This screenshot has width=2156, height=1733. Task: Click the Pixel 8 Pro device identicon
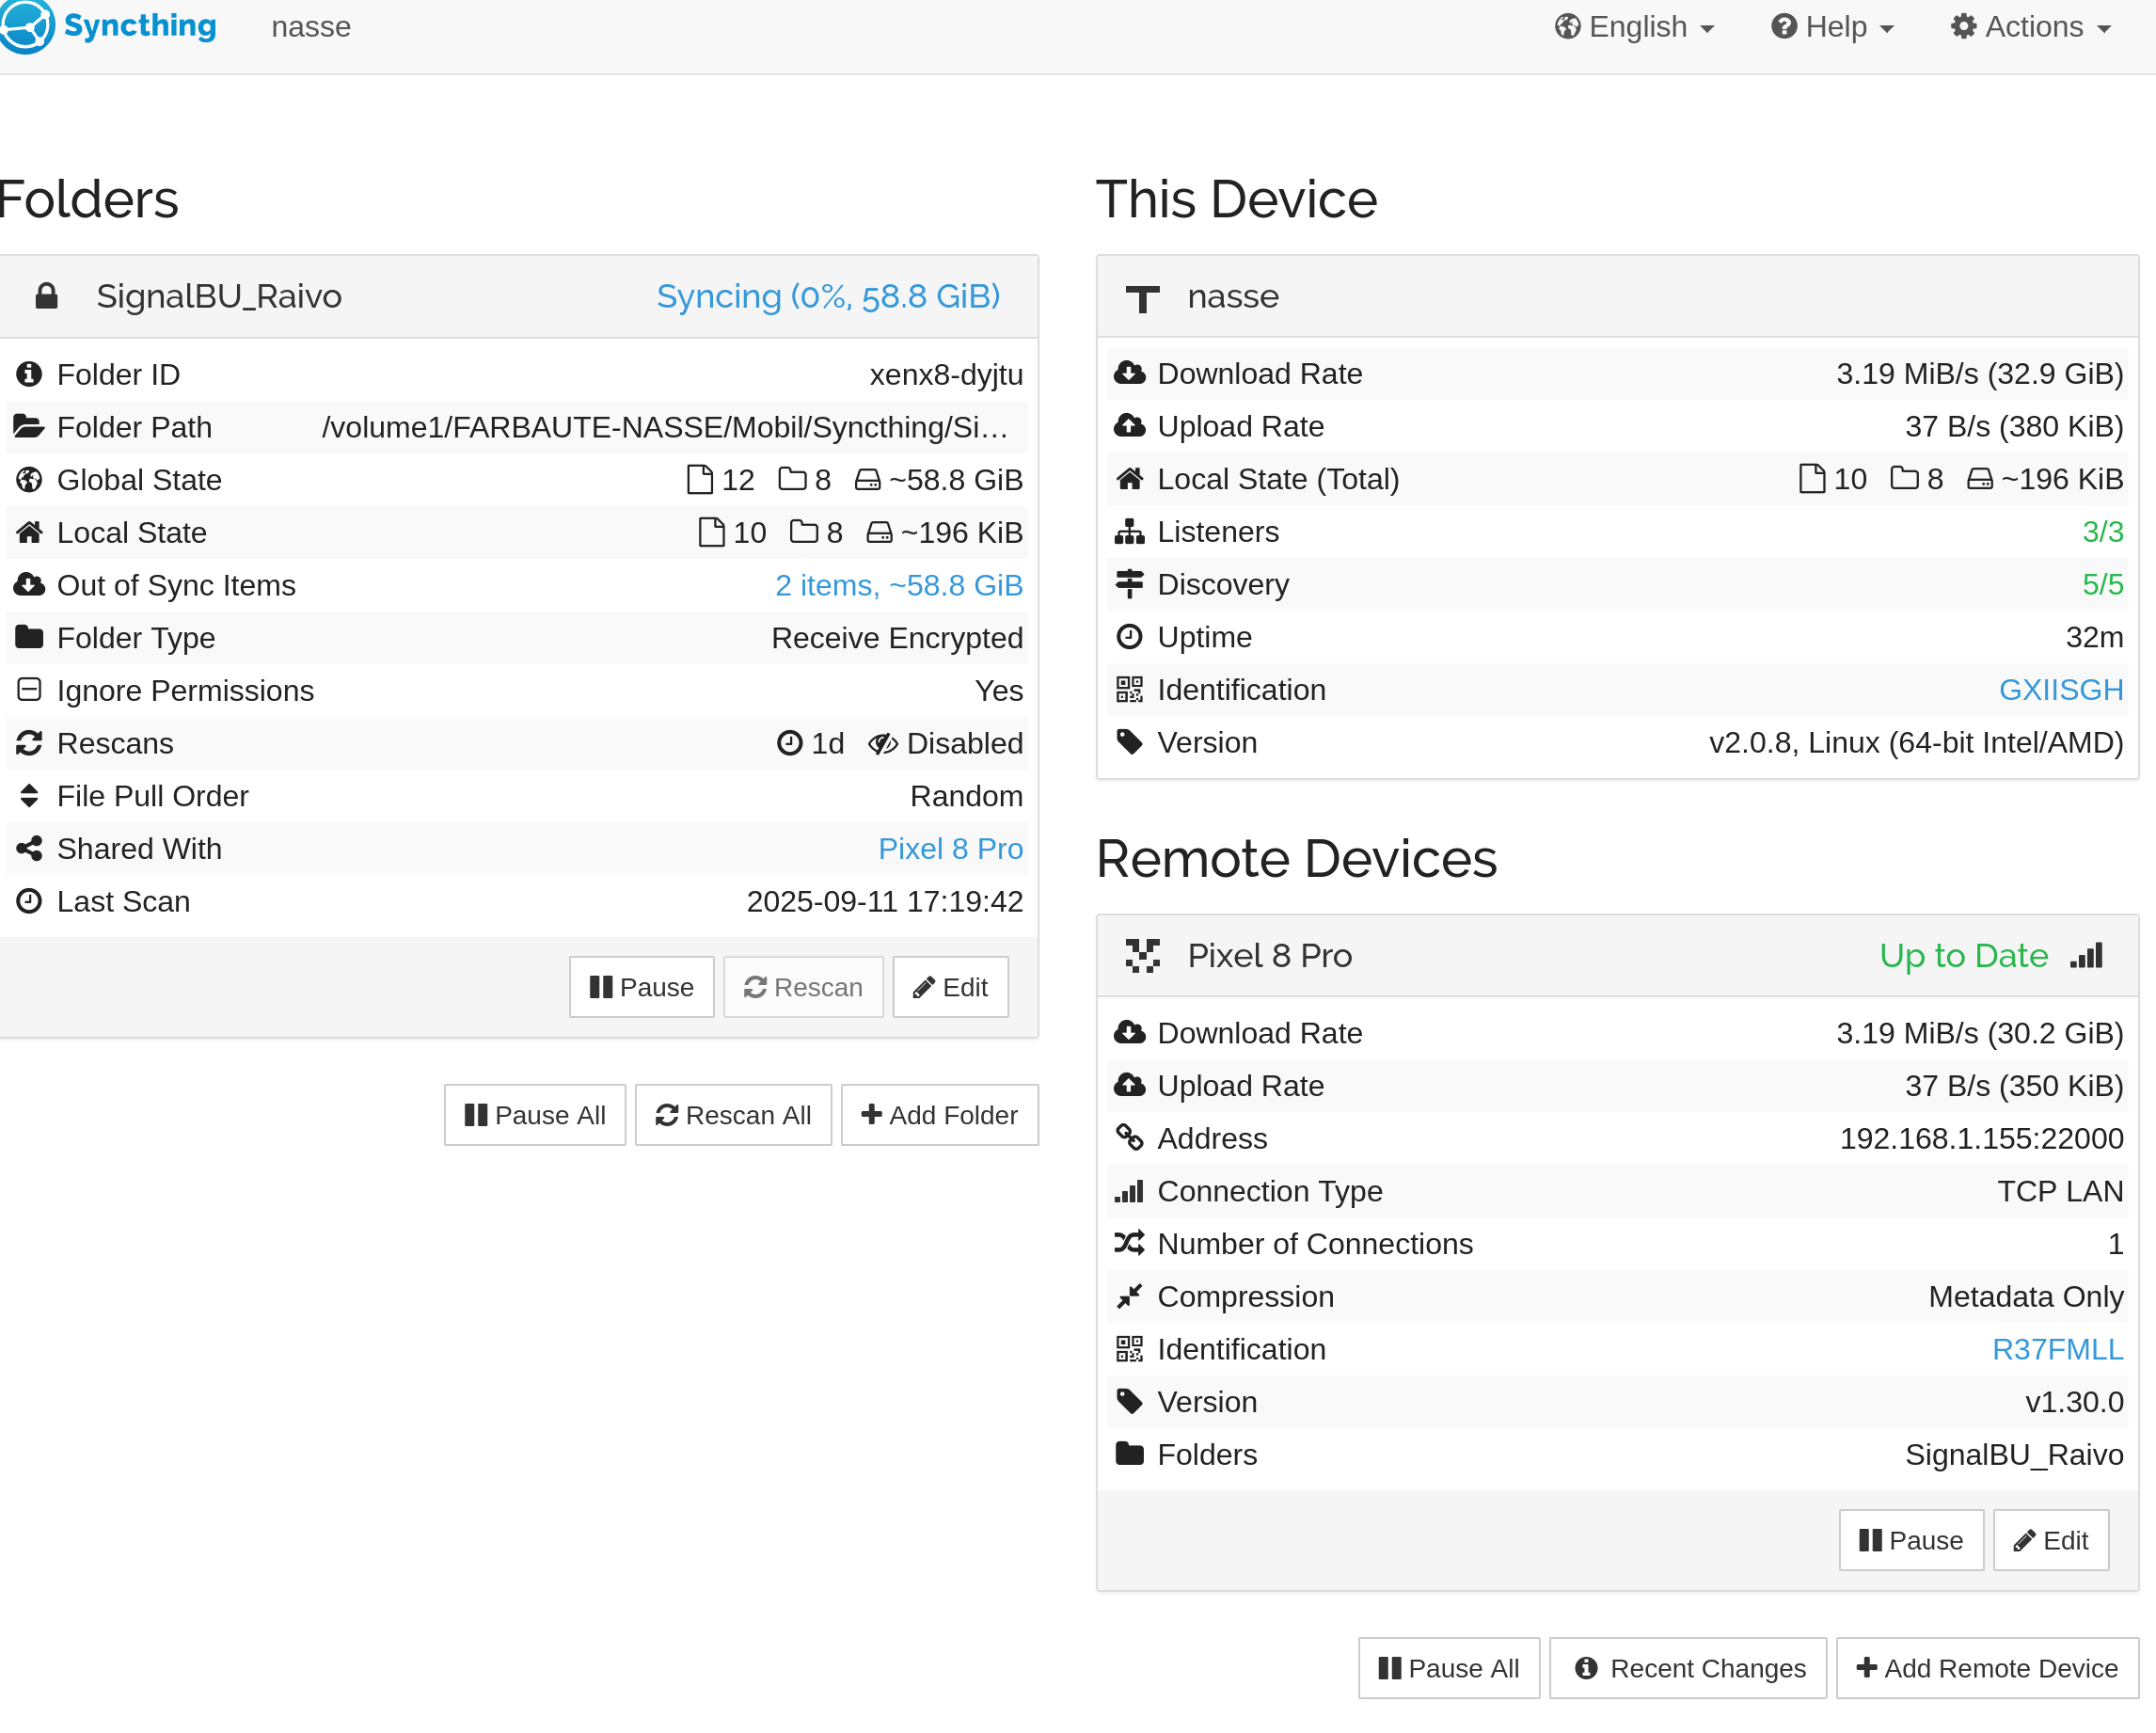coord(1143,956)
